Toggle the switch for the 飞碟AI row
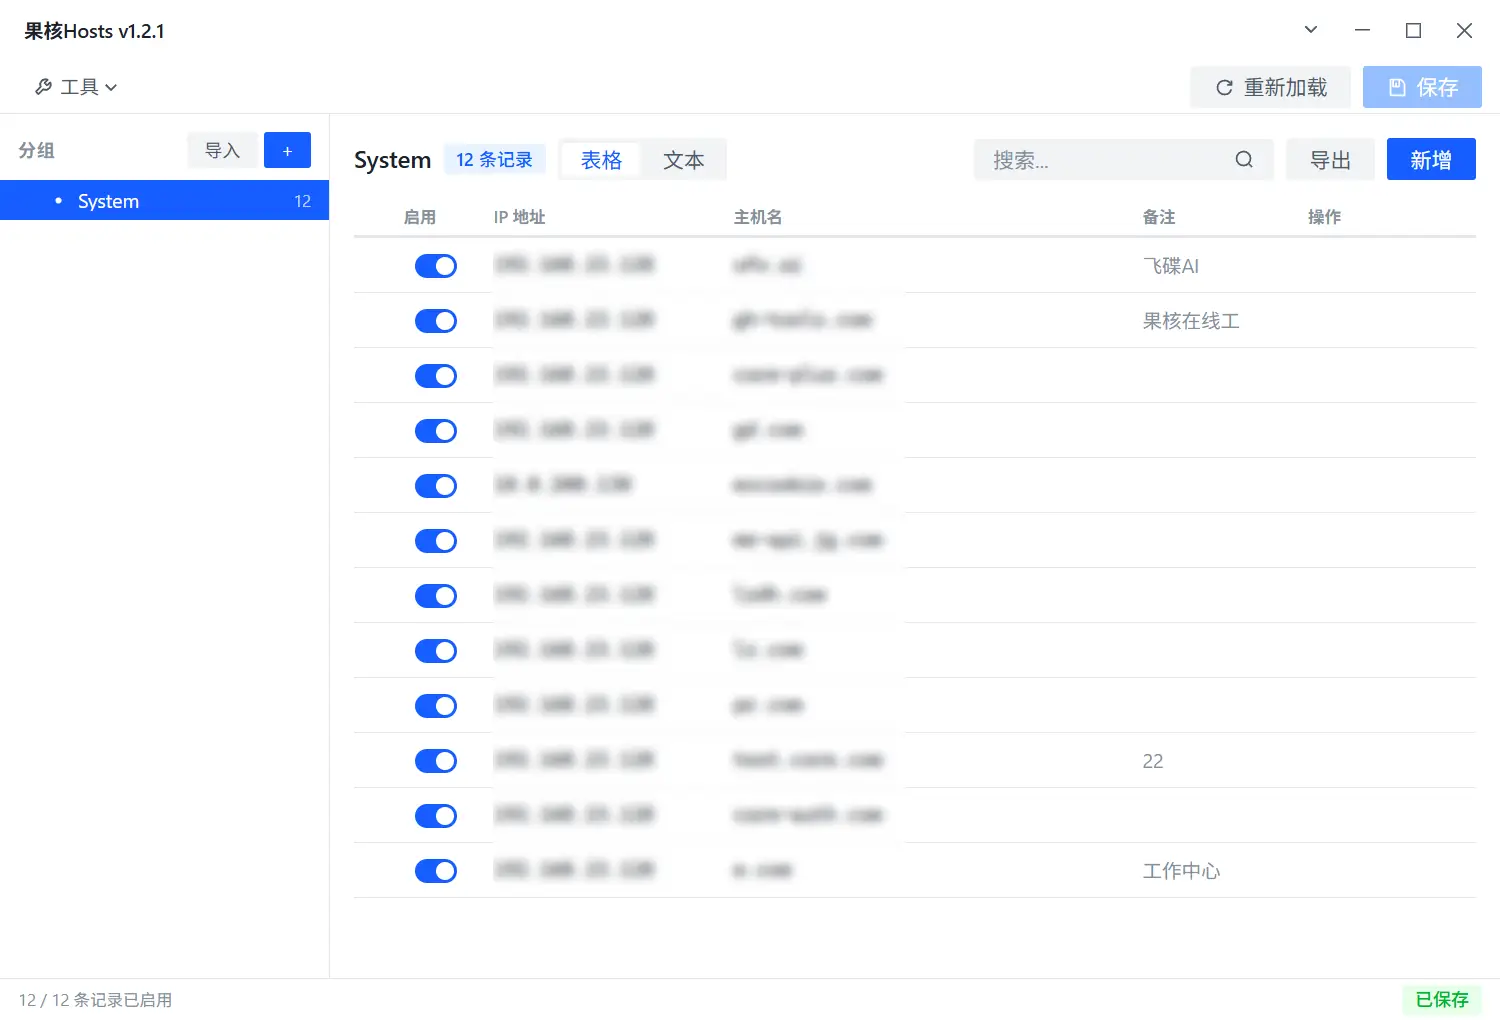 (x=436, y=266)
